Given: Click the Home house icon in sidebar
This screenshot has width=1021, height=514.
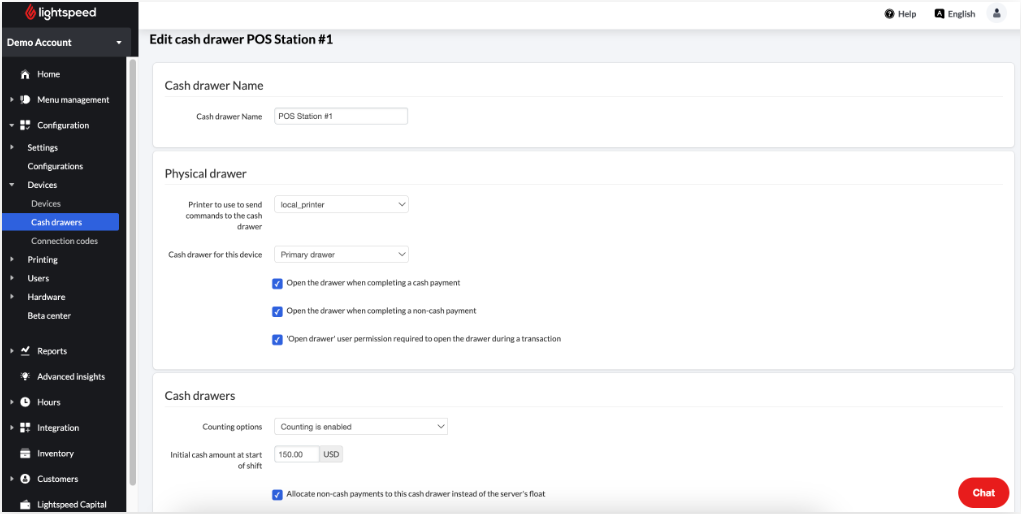Looking at the screenshot, I should (25, 75).
